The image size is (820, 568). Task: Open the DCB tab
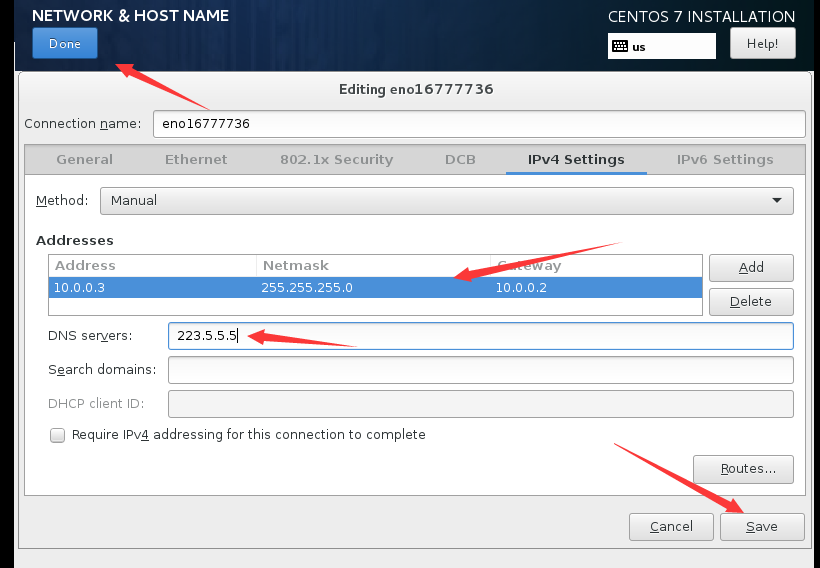460,160
